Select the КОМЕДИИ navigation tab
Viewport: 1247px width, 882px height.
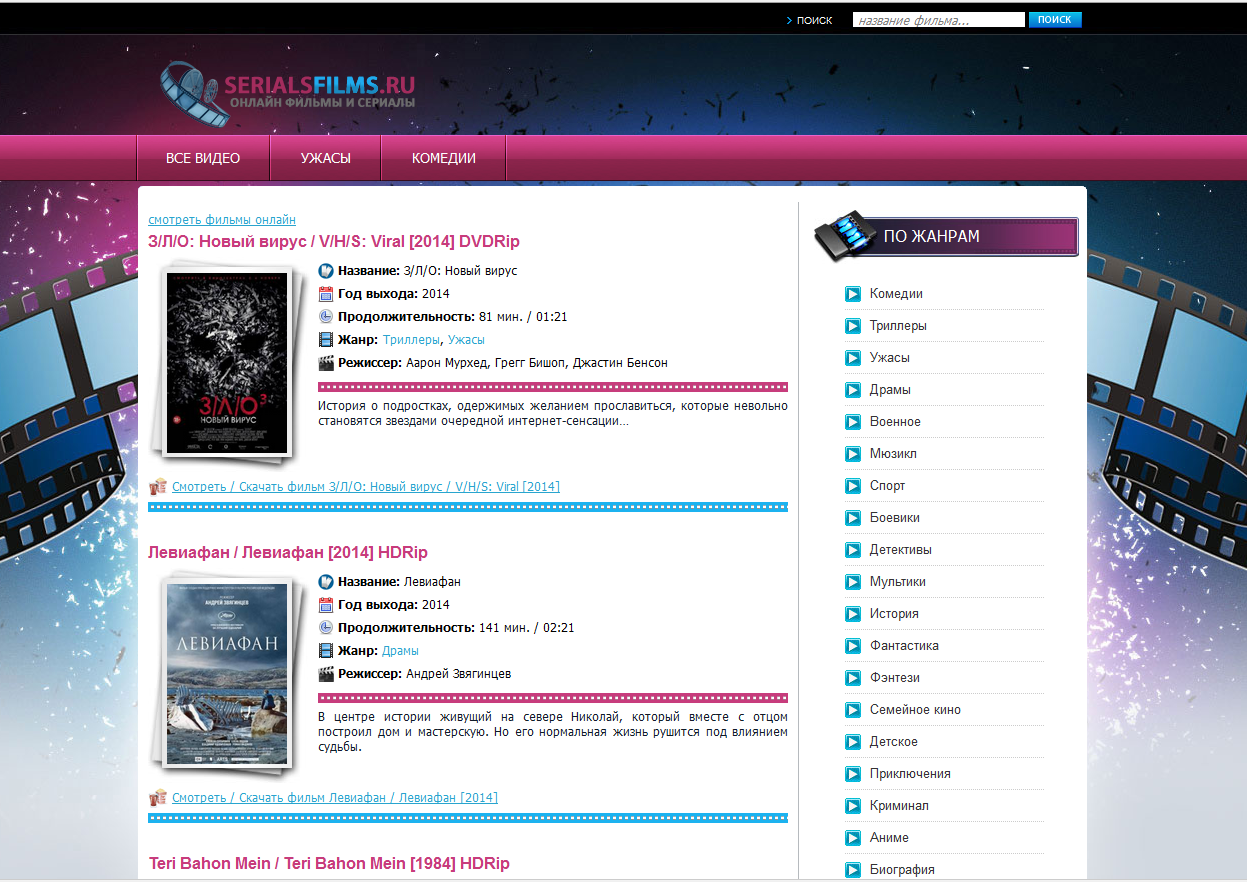point(444,158)
